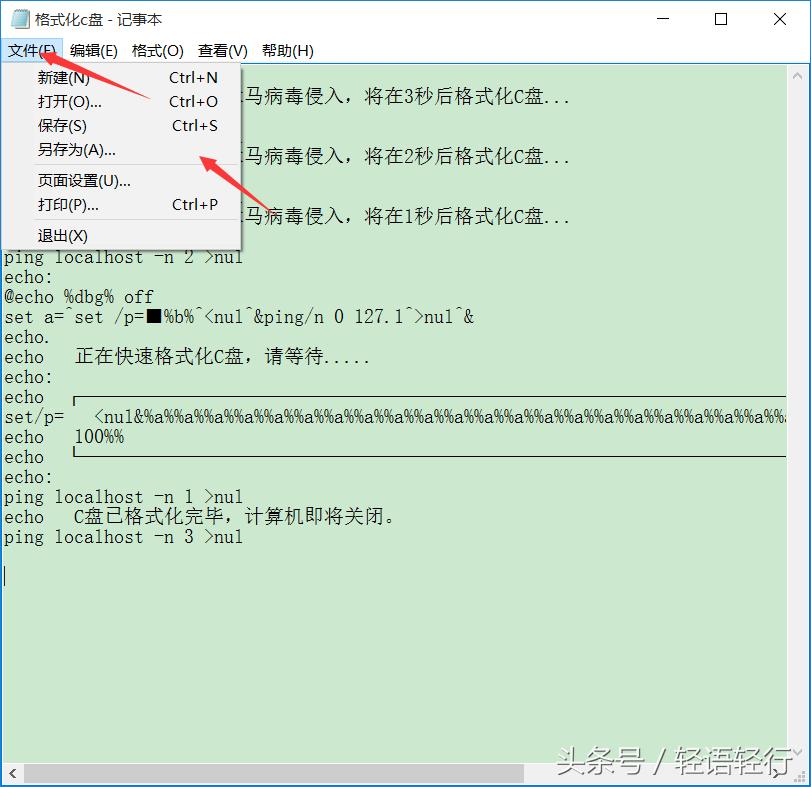Open the 编辑(E) menu
Viewport: 811px width, 787px height.
pyautogui.click(x=95, y=50)
